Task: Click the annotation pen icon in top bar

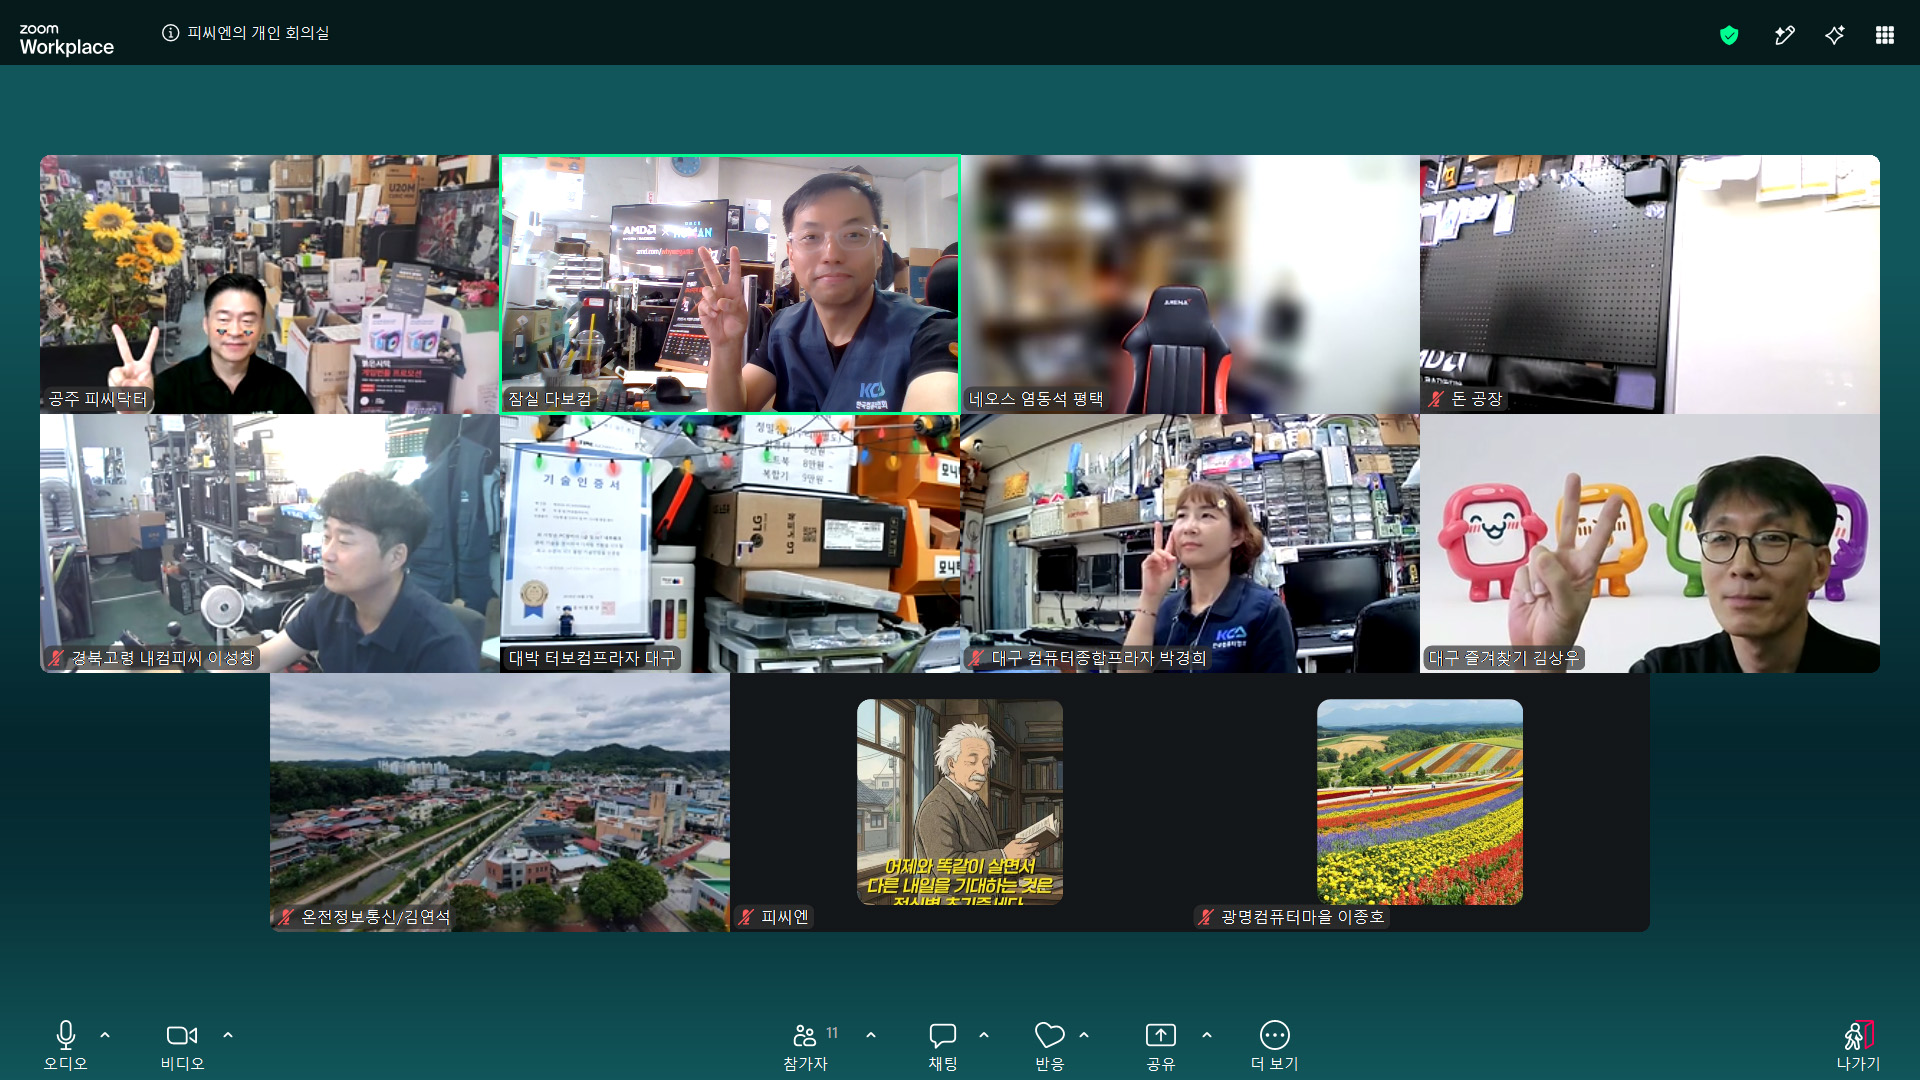Action: click(x=1784, y=36)
